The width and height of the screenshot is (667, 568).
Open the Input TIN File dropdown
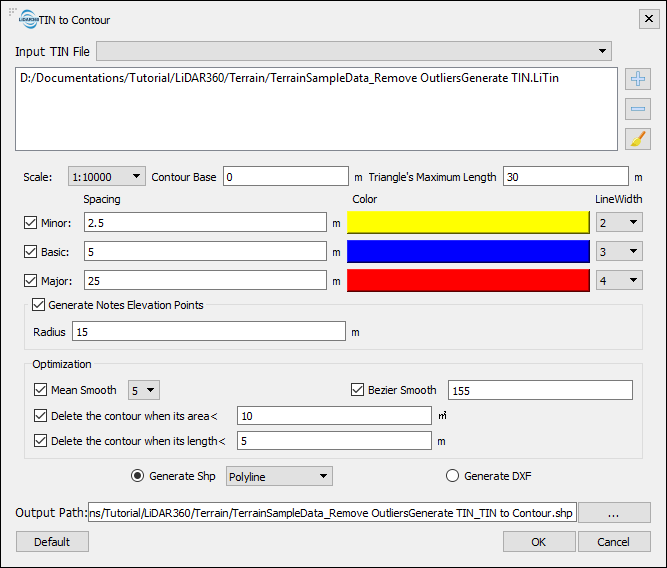pyautogui.click(x=354, y=50)
